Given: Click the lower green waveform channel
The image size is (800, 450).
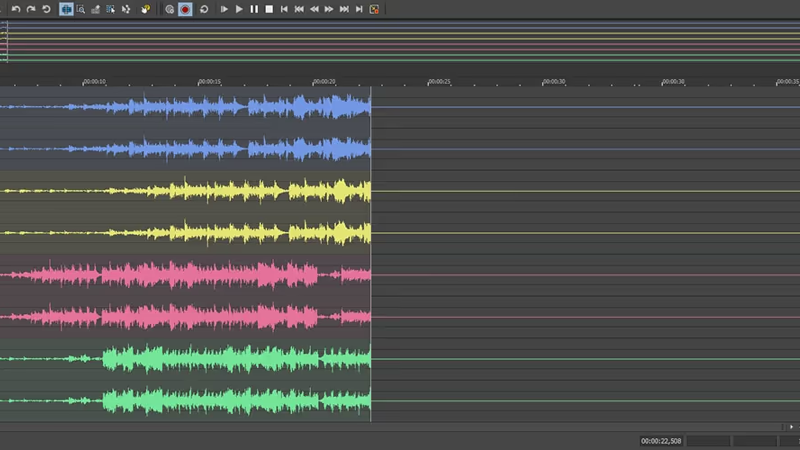Looking at the screenshot, I should click(x=185, y=401).
